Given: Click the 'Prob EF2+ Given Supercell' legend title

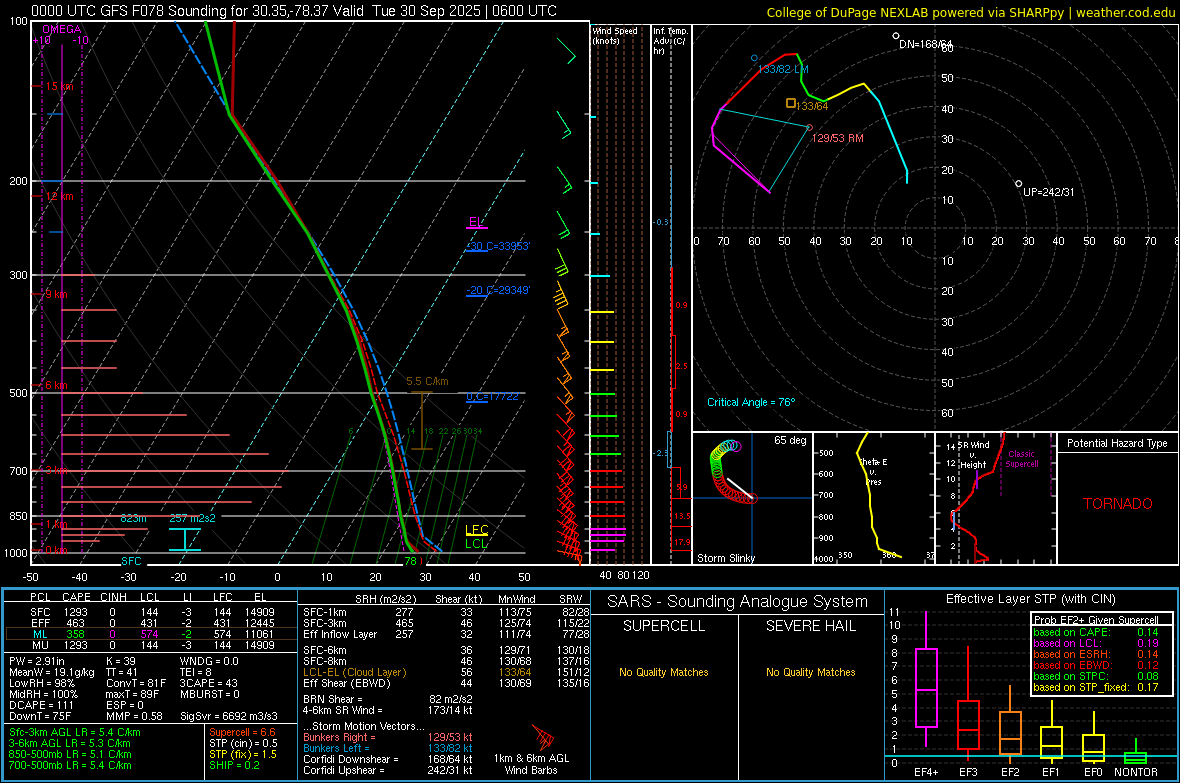Looking at the screenshot, I should pos(1096,620).
